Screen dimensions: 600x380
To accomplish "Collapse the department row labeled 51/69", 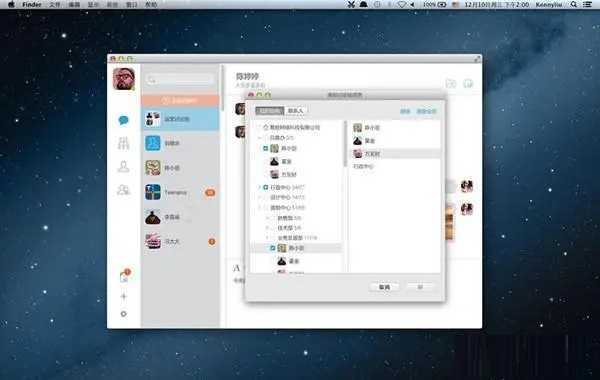I will click(260, 208).
